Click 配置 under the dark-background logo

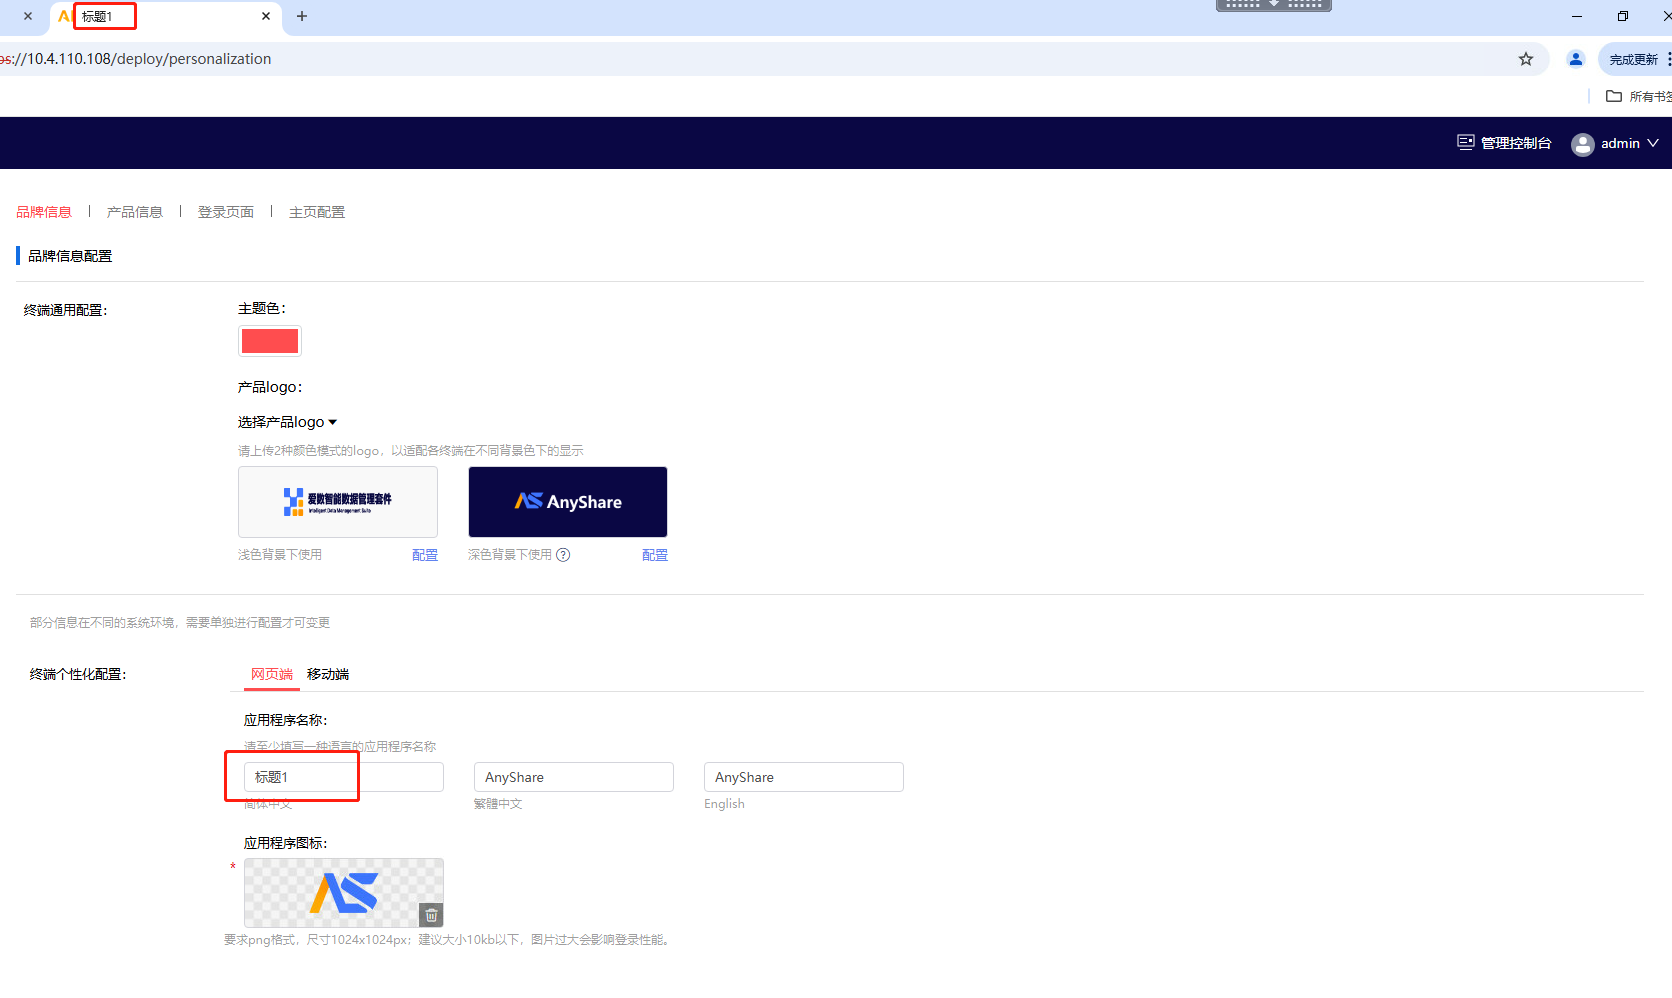(655, 555)
